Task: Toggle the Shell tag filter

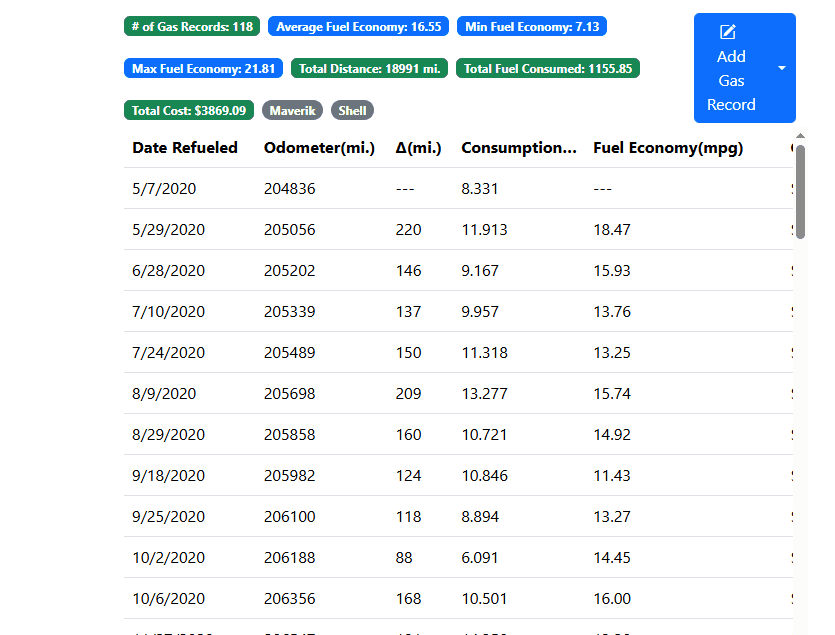Action: coord(352,110)
